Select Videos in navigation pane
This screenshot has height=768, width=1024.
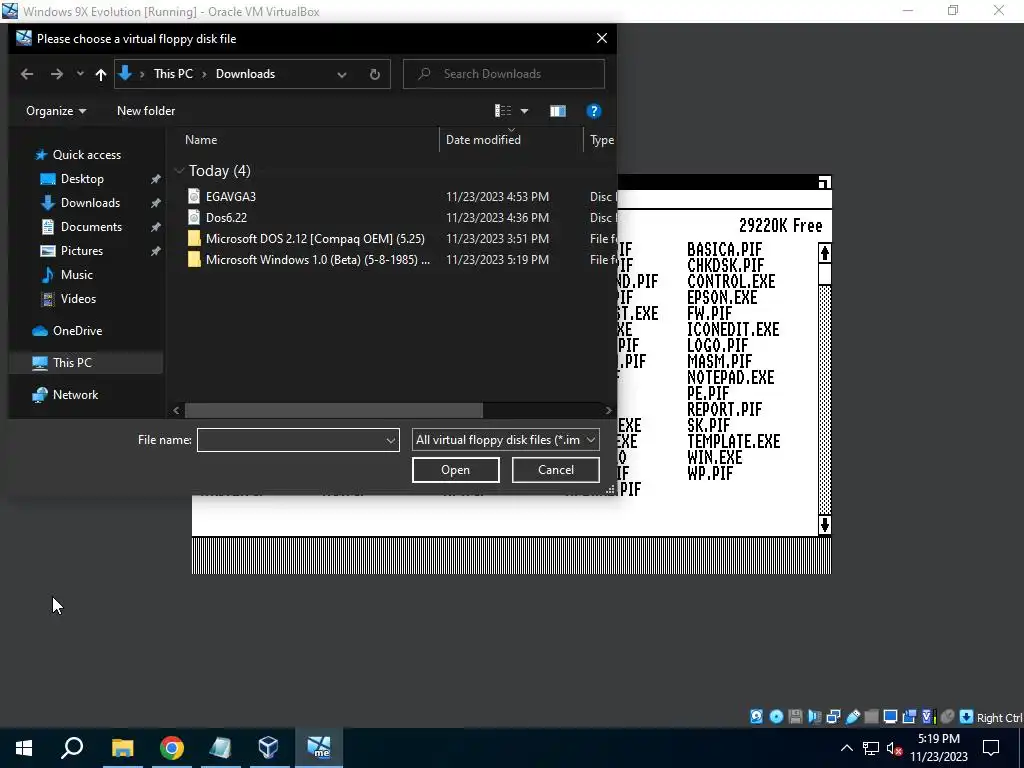(x=78, y=299)
